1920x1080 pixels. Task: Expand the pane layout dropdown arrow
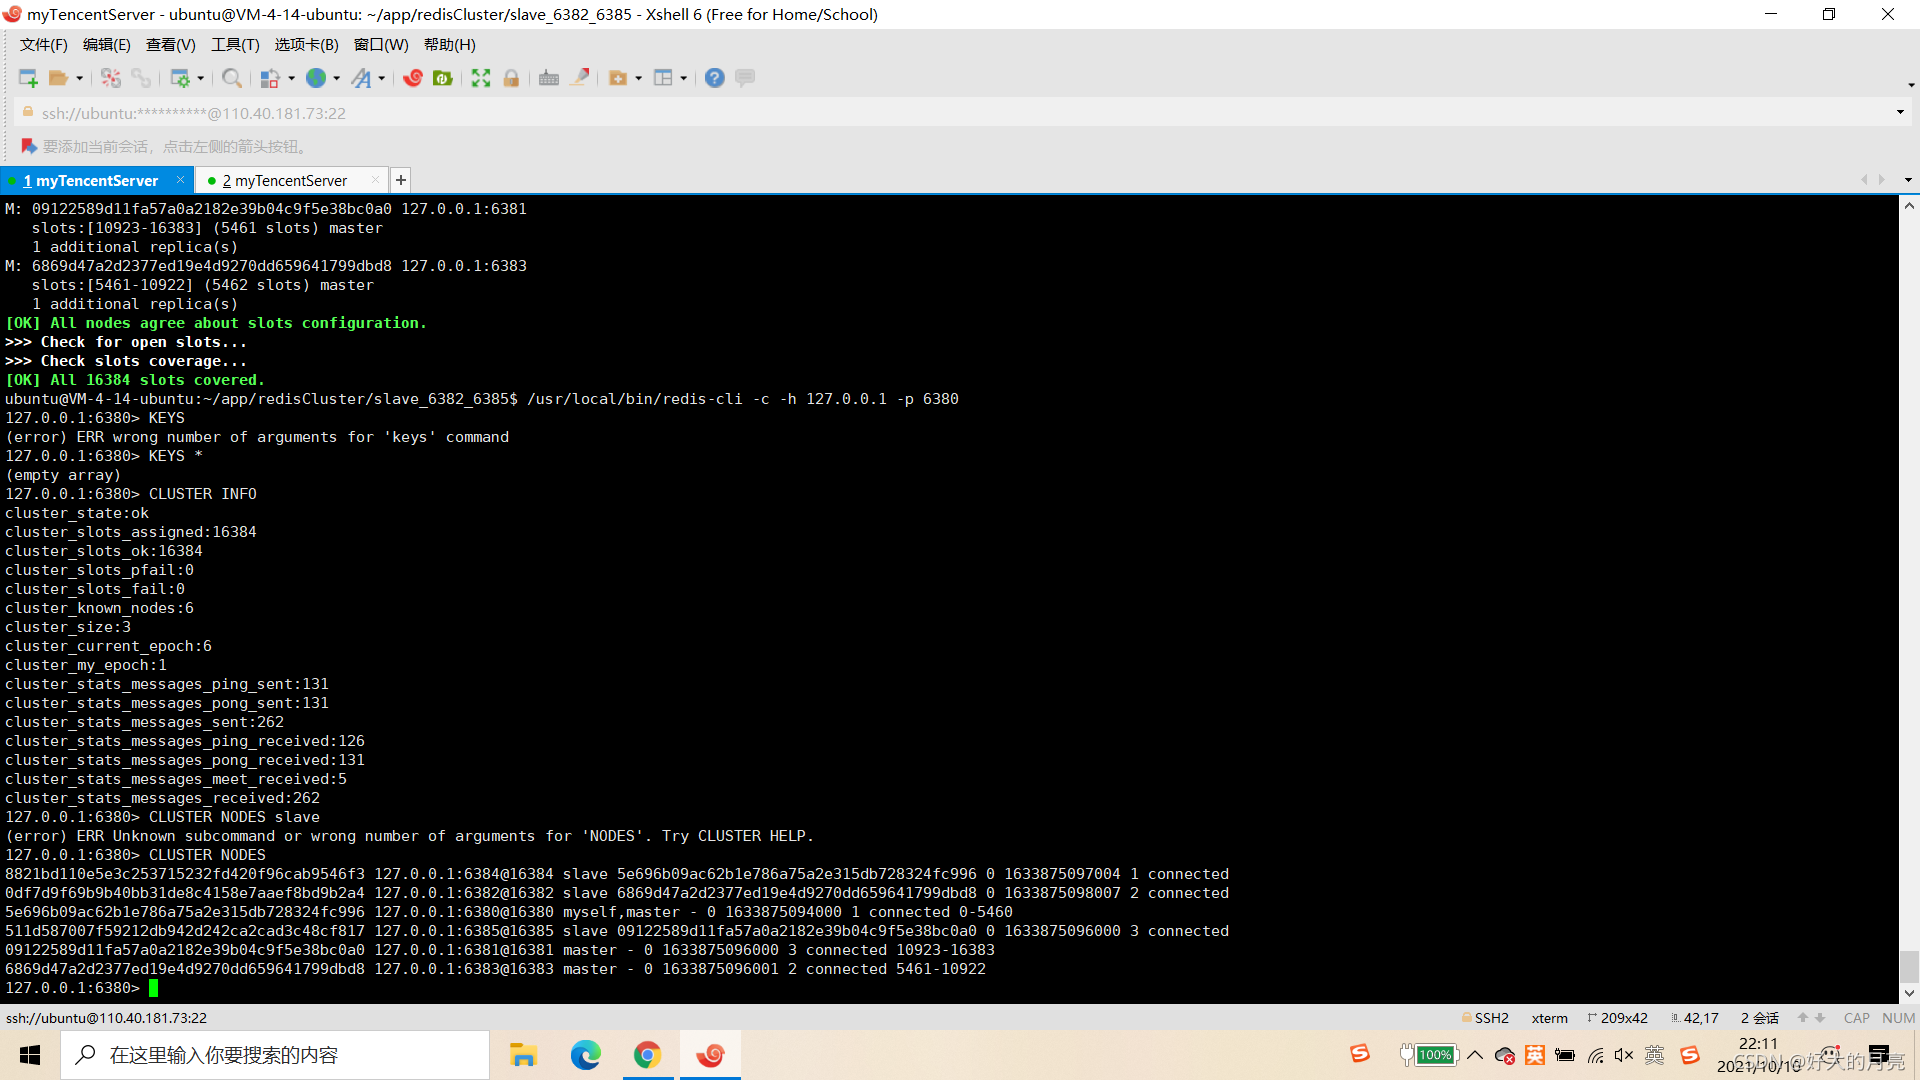(x=683, y=78)
